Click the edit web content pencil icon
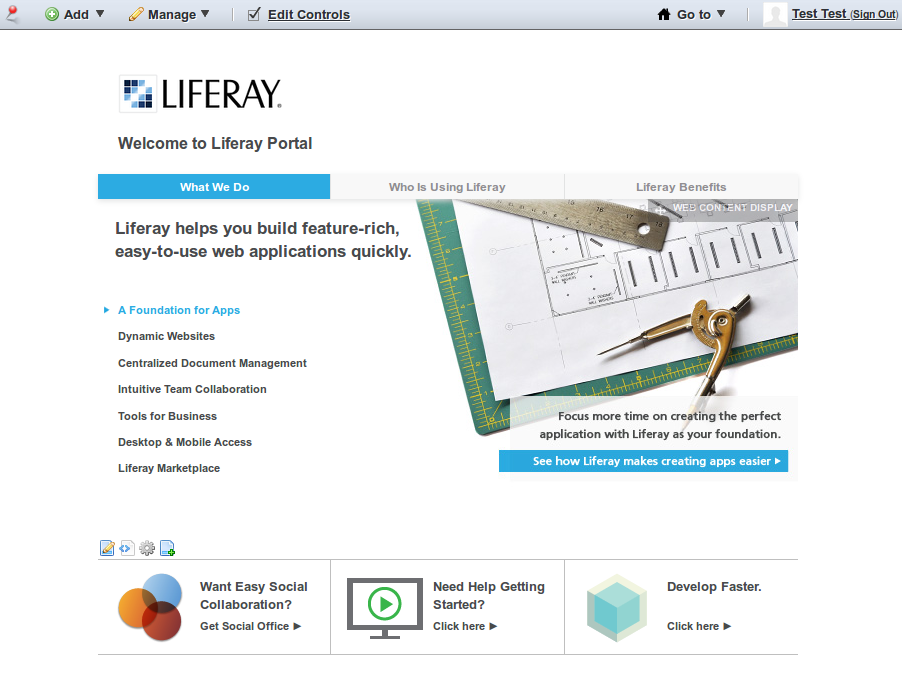The image size is (902, 674). point(107,548)
